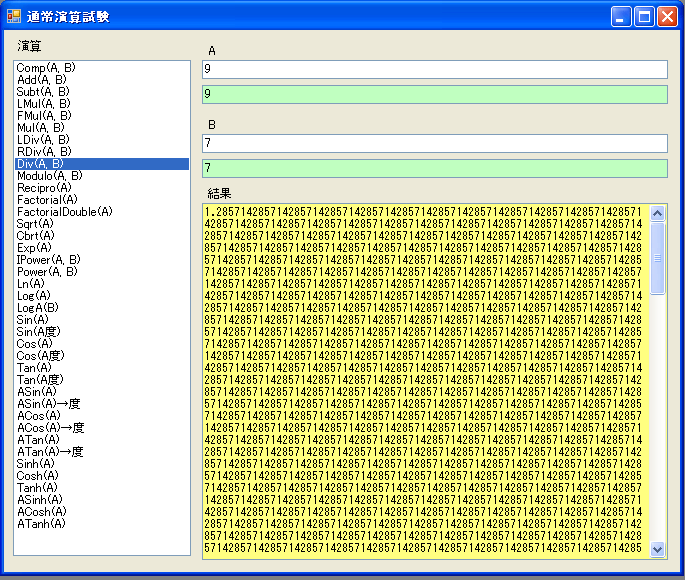Choose Power(A, B) entry
The width and height of the screenshot is (685, 580).
pyautogui.click(x=102, y=272)
